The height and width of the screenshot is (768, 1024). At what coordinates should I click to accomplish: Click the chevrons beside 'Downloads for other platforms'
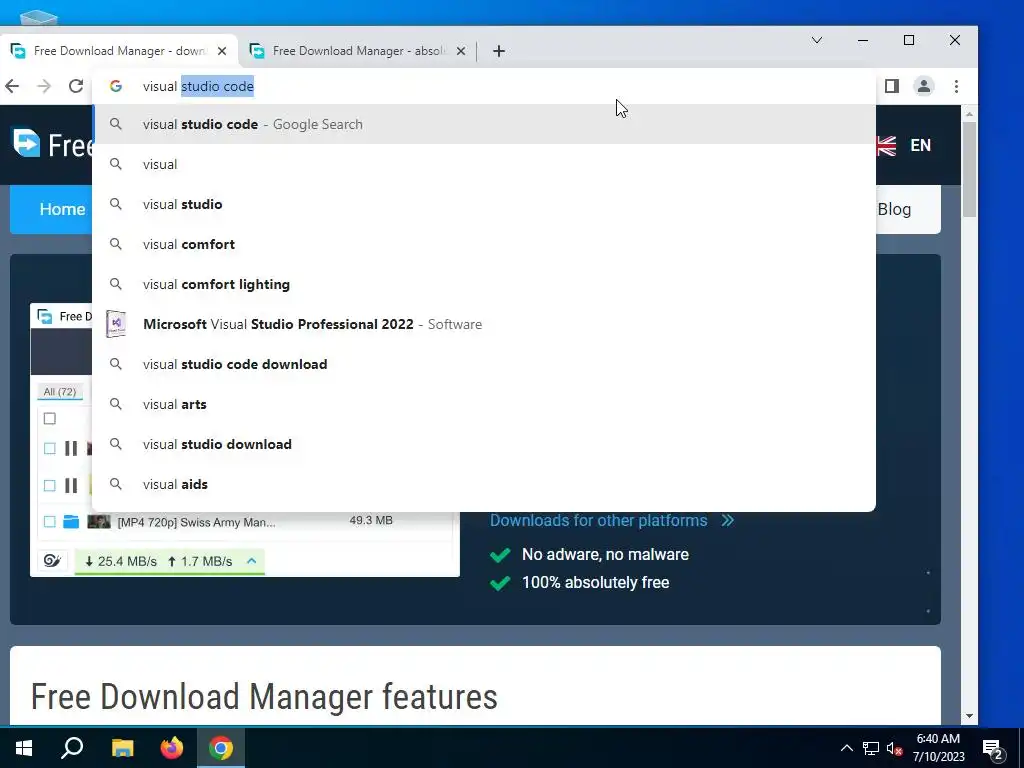[x=728, y=520]
